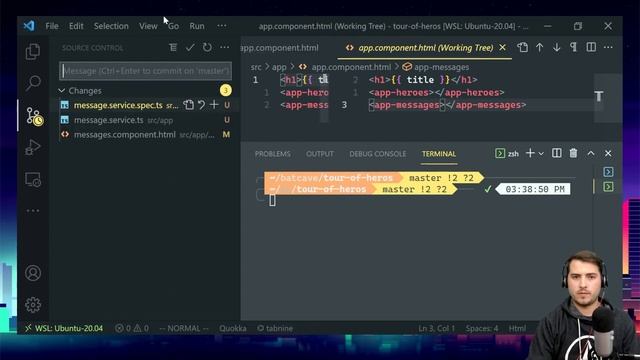Open Remote Explorer in activity bar

click(x=33, y=179)
